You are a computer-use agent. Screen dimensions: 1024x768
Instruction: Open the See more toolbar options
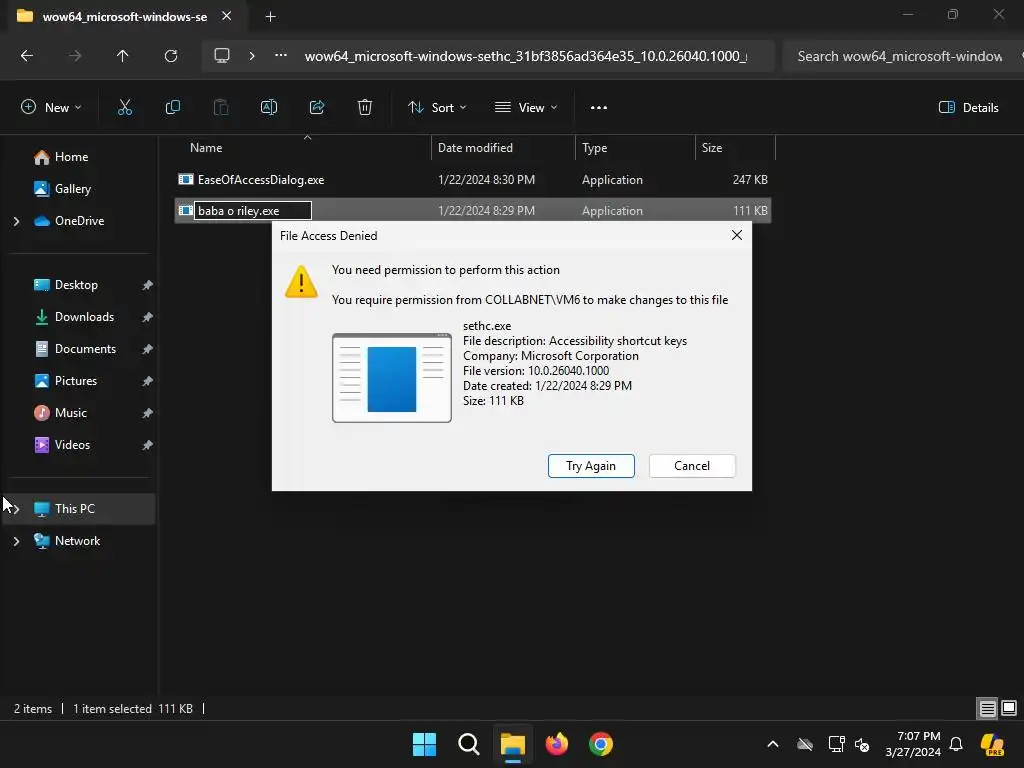click(x=599, y=108)
